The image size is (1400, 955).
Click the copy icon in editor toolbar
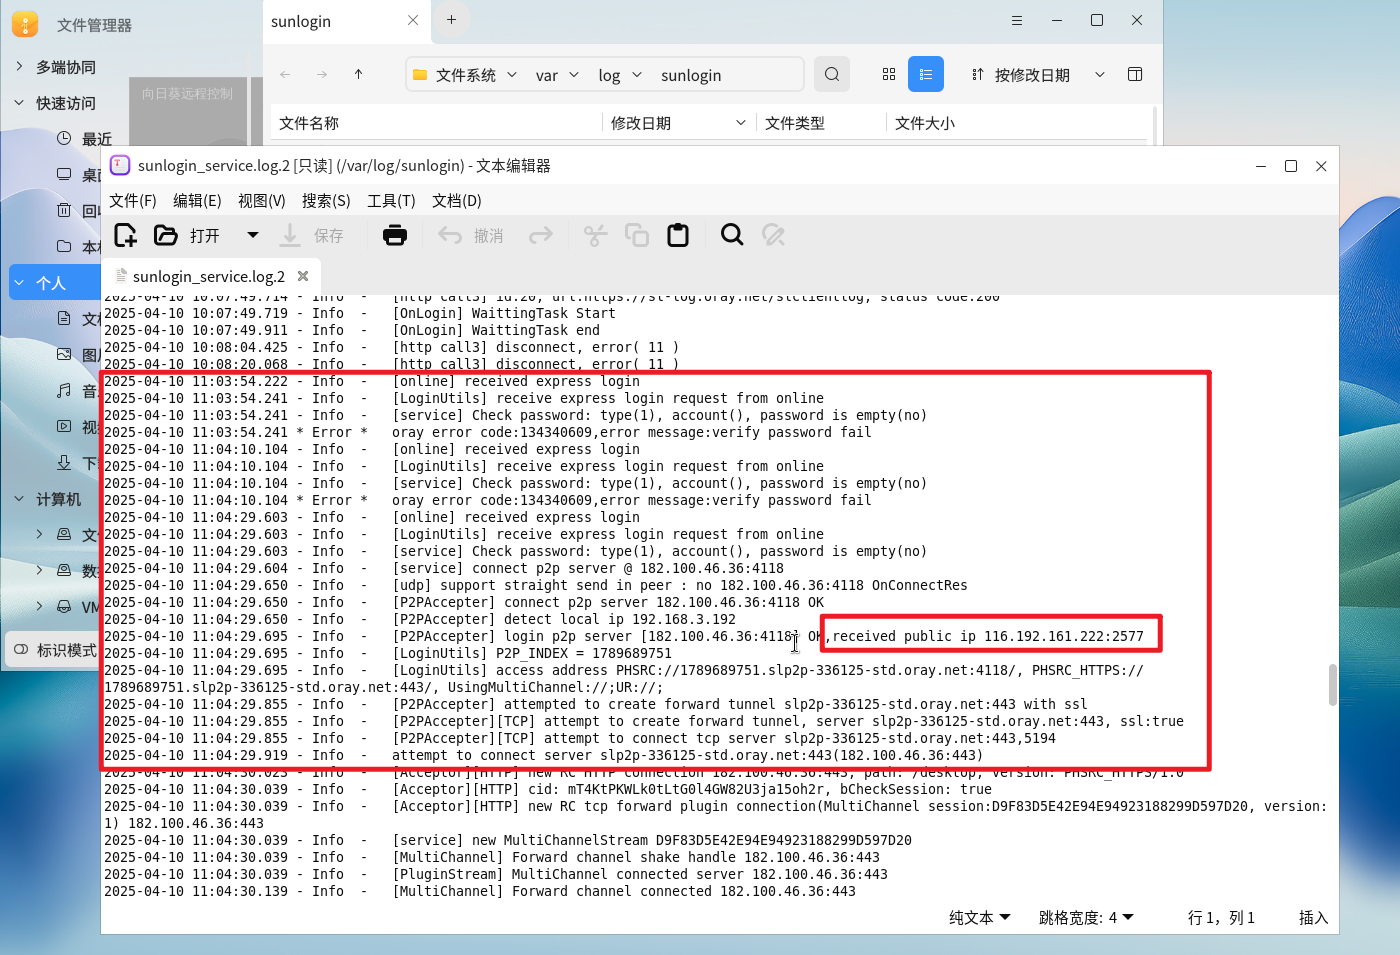(x=637, y=235)
